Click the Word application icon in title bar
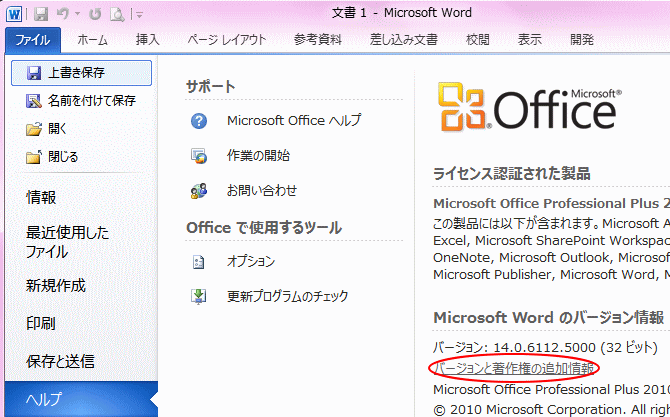 (14, 14)
